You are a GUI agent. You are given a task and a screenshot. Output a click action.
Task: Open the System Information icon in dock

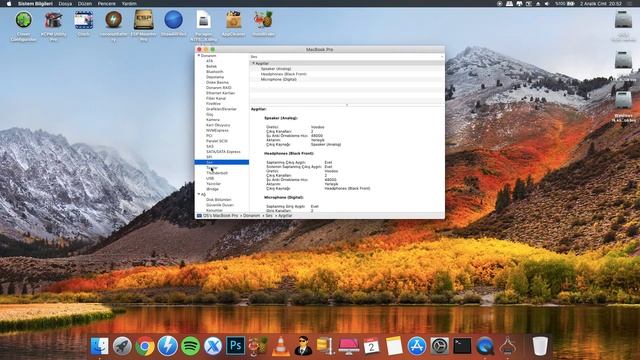coord(508,346)
